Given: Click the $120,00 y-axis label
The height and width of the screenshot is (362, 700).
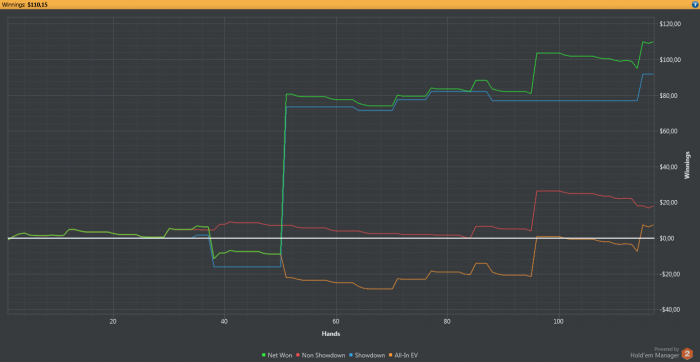Looking at the screenshot, I should click(x=670, y=24).
